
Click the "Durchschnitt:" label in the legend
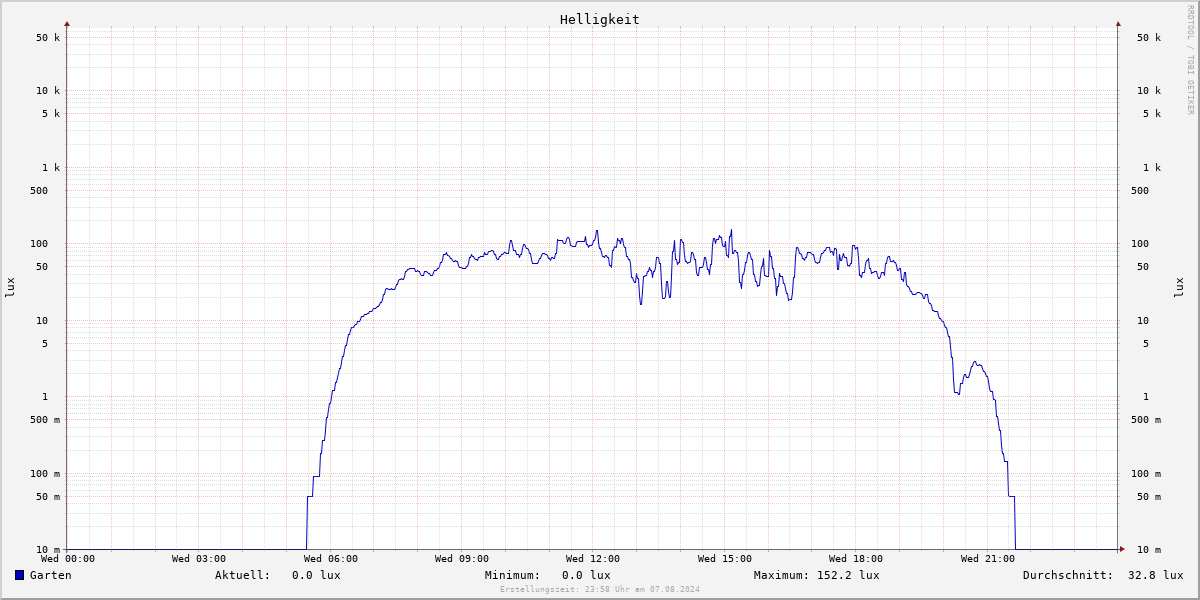[x=1068, y=575]
